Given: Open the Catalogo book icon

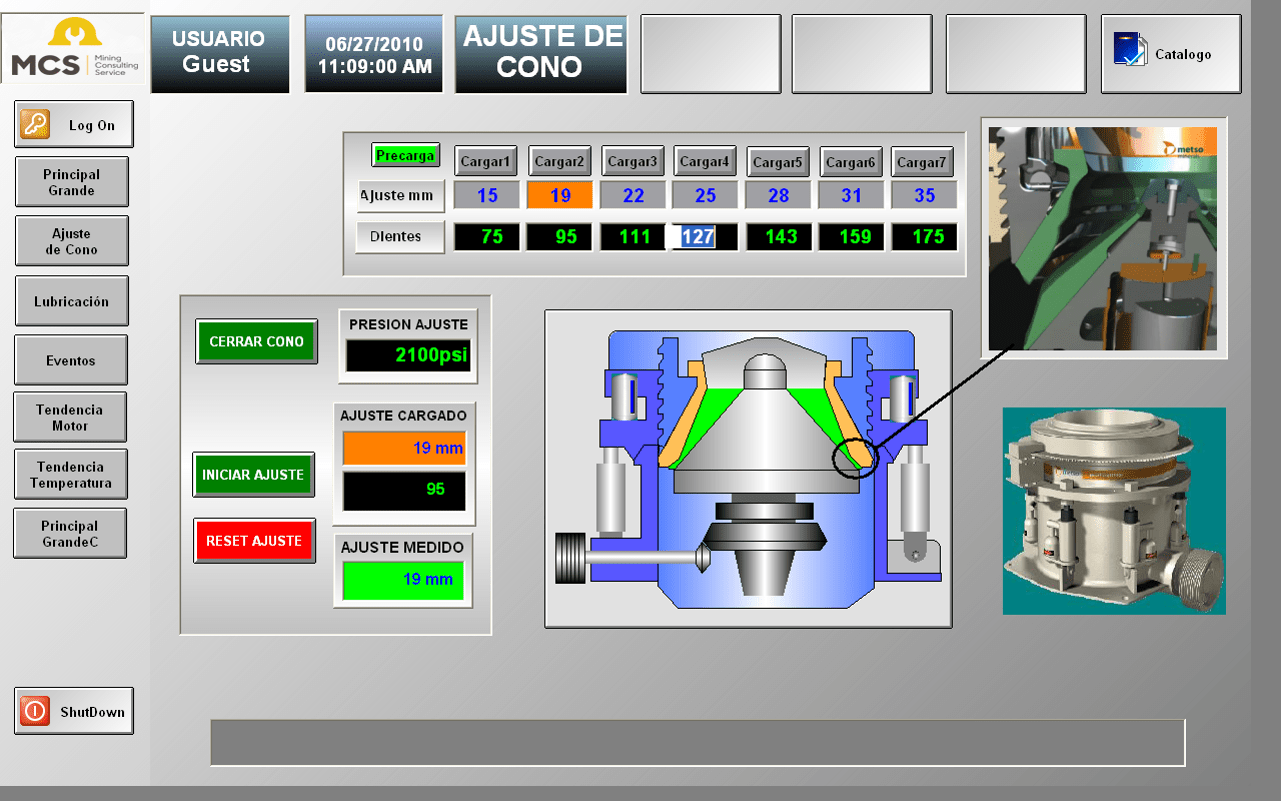Looking at the screenshot, I should (1130, 50).
